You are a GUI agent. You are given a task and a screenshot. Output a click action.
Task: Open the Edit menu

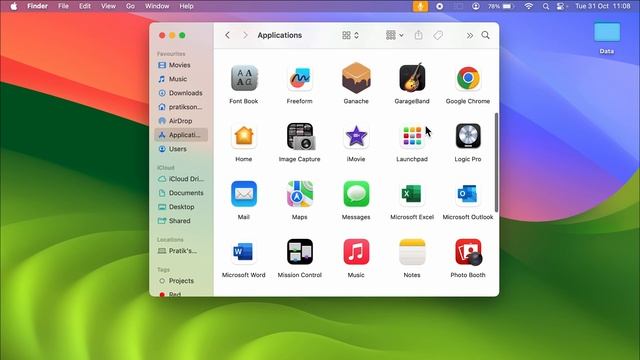[85, 6]
